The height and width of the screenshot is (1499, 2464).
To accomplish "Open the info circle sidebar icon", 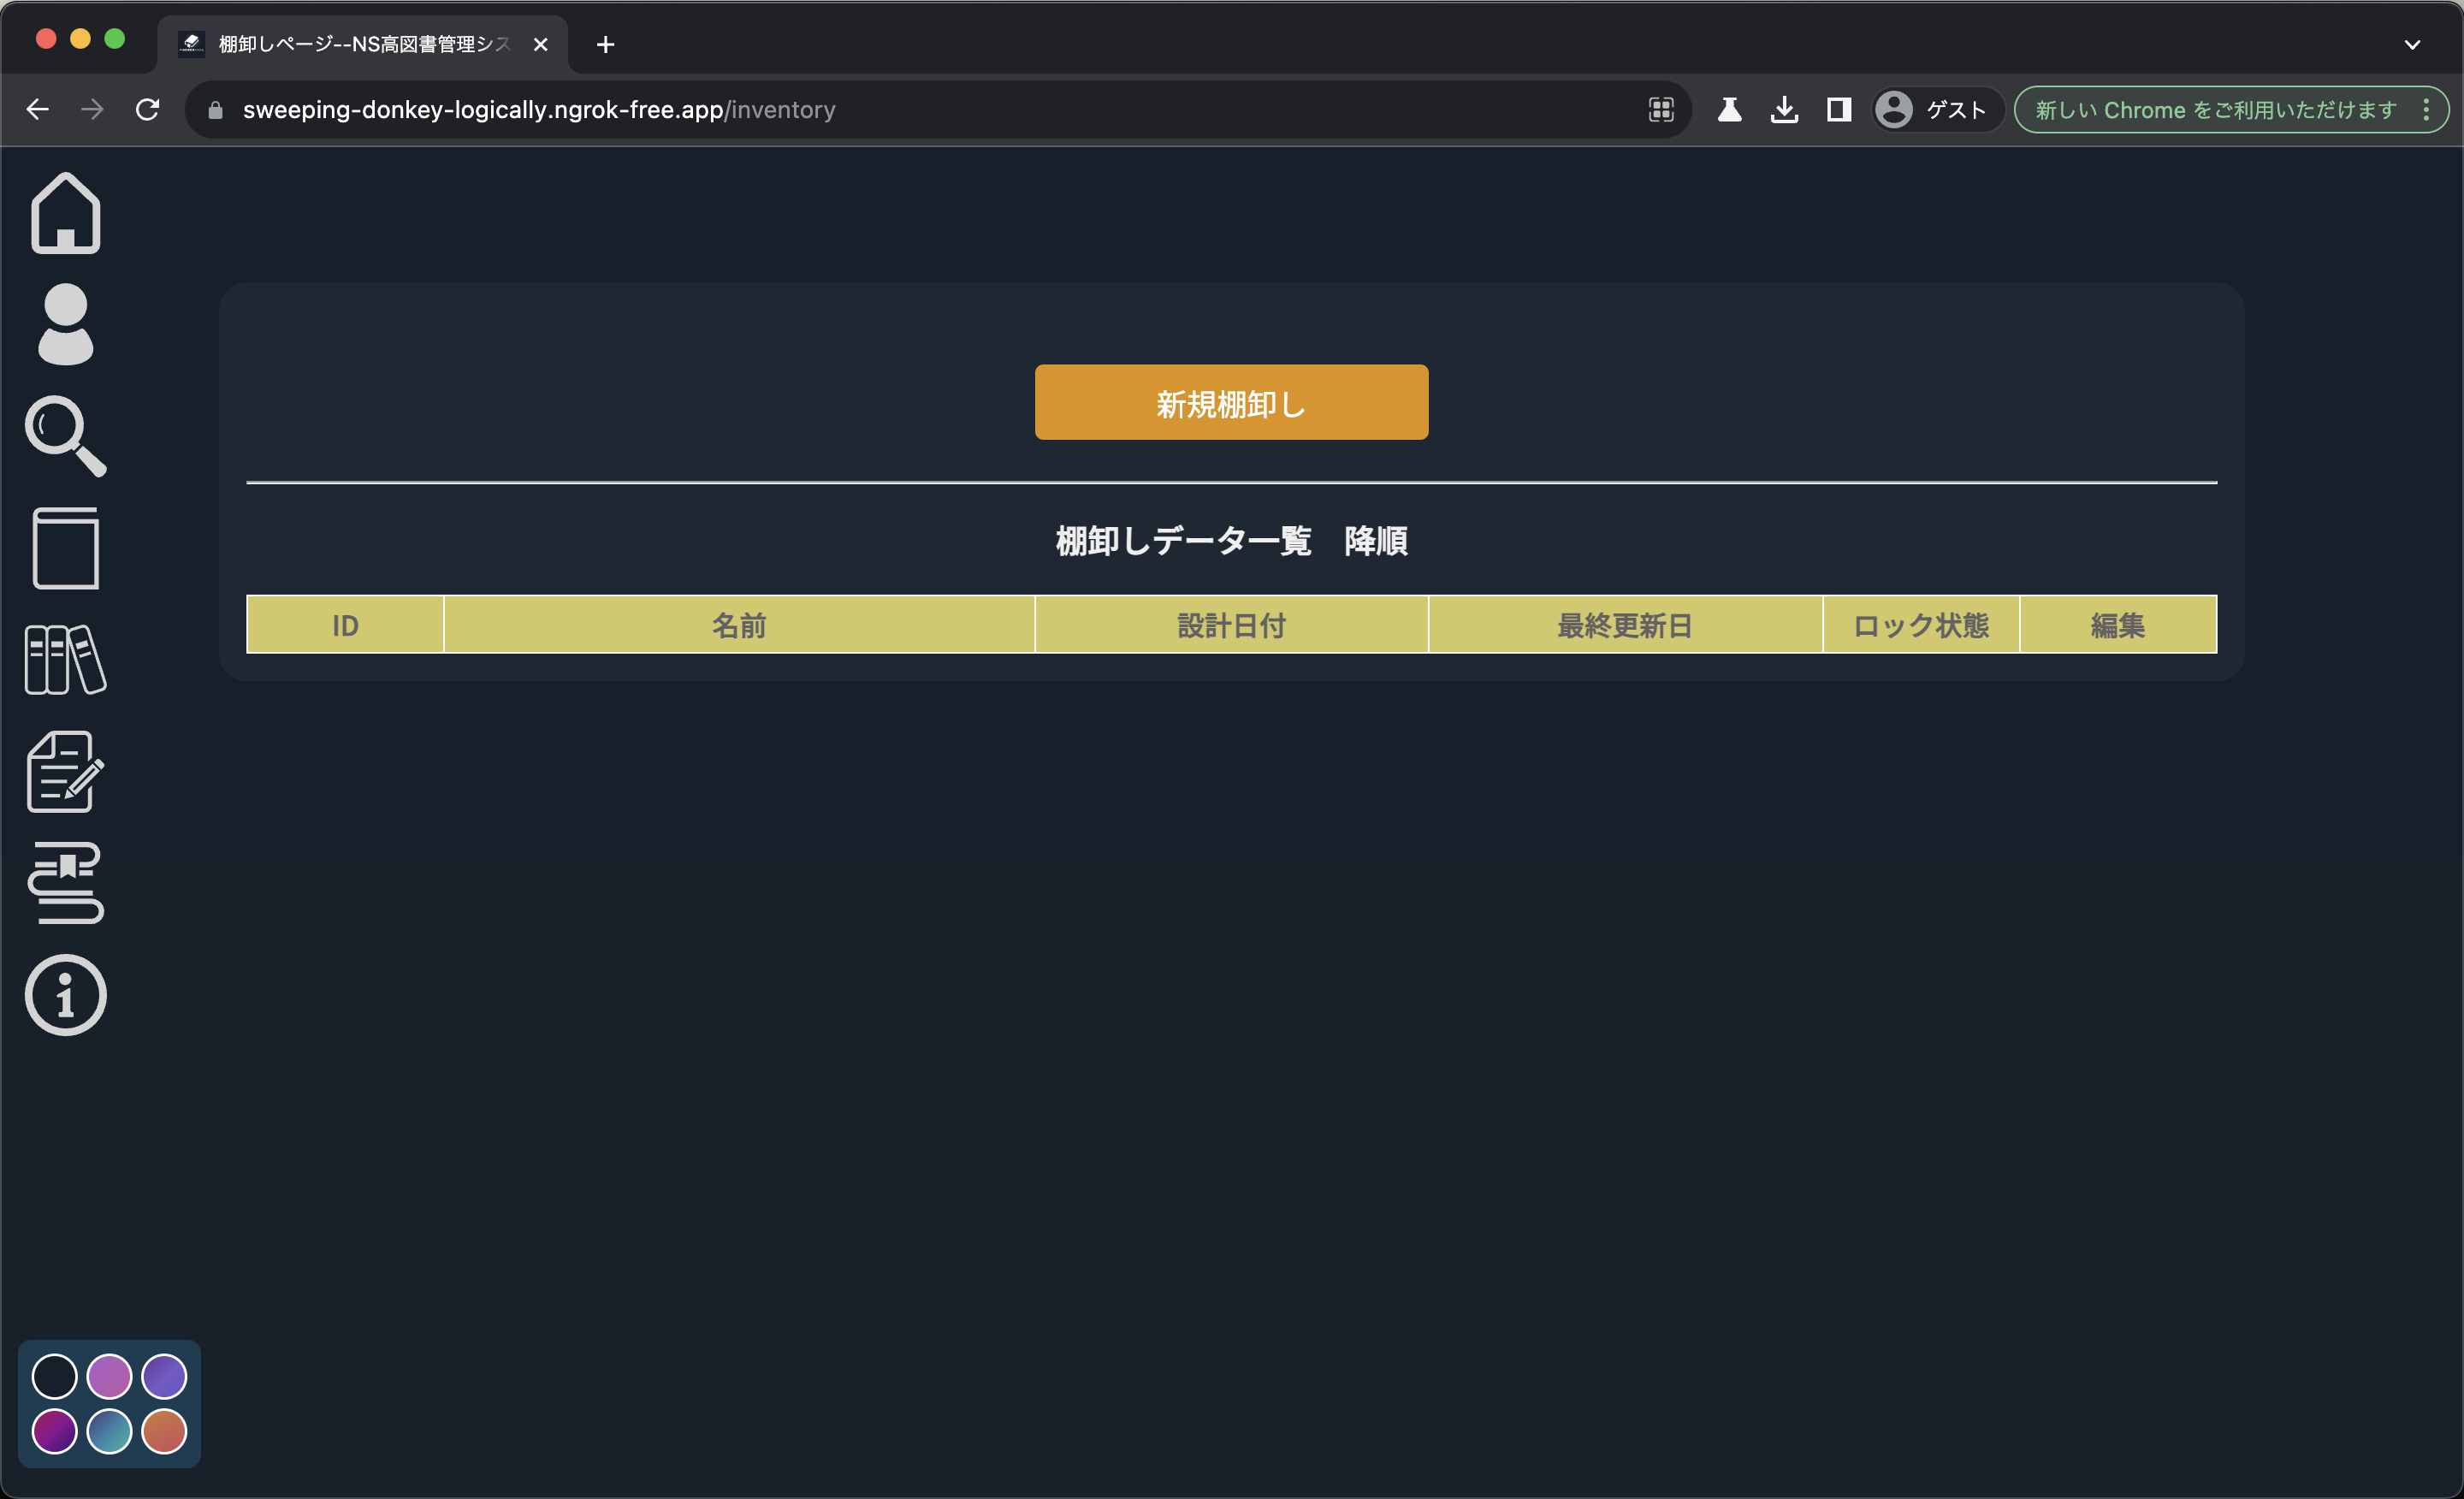I will point(66,995).
